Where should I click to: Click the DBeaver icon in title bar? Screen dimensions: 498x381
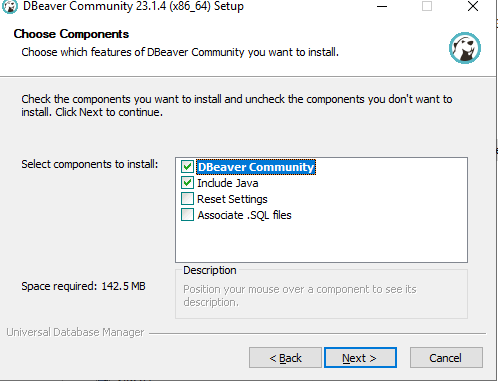click(x=9, y=6)
